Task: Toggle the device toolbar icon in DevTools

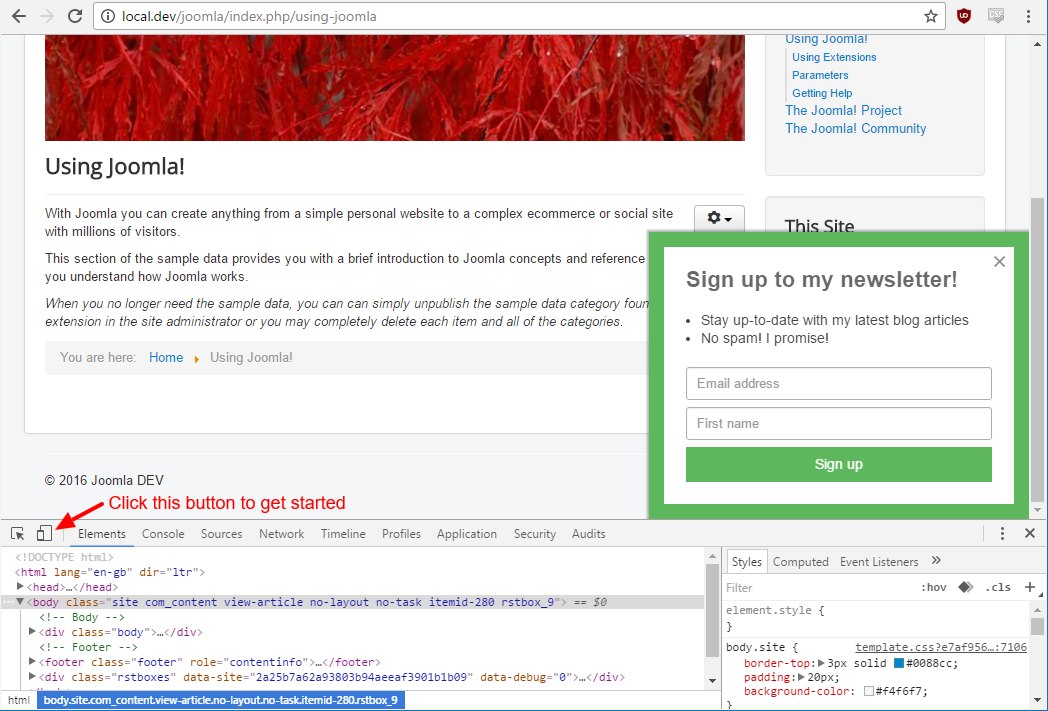Action: [x=44, y=534]
